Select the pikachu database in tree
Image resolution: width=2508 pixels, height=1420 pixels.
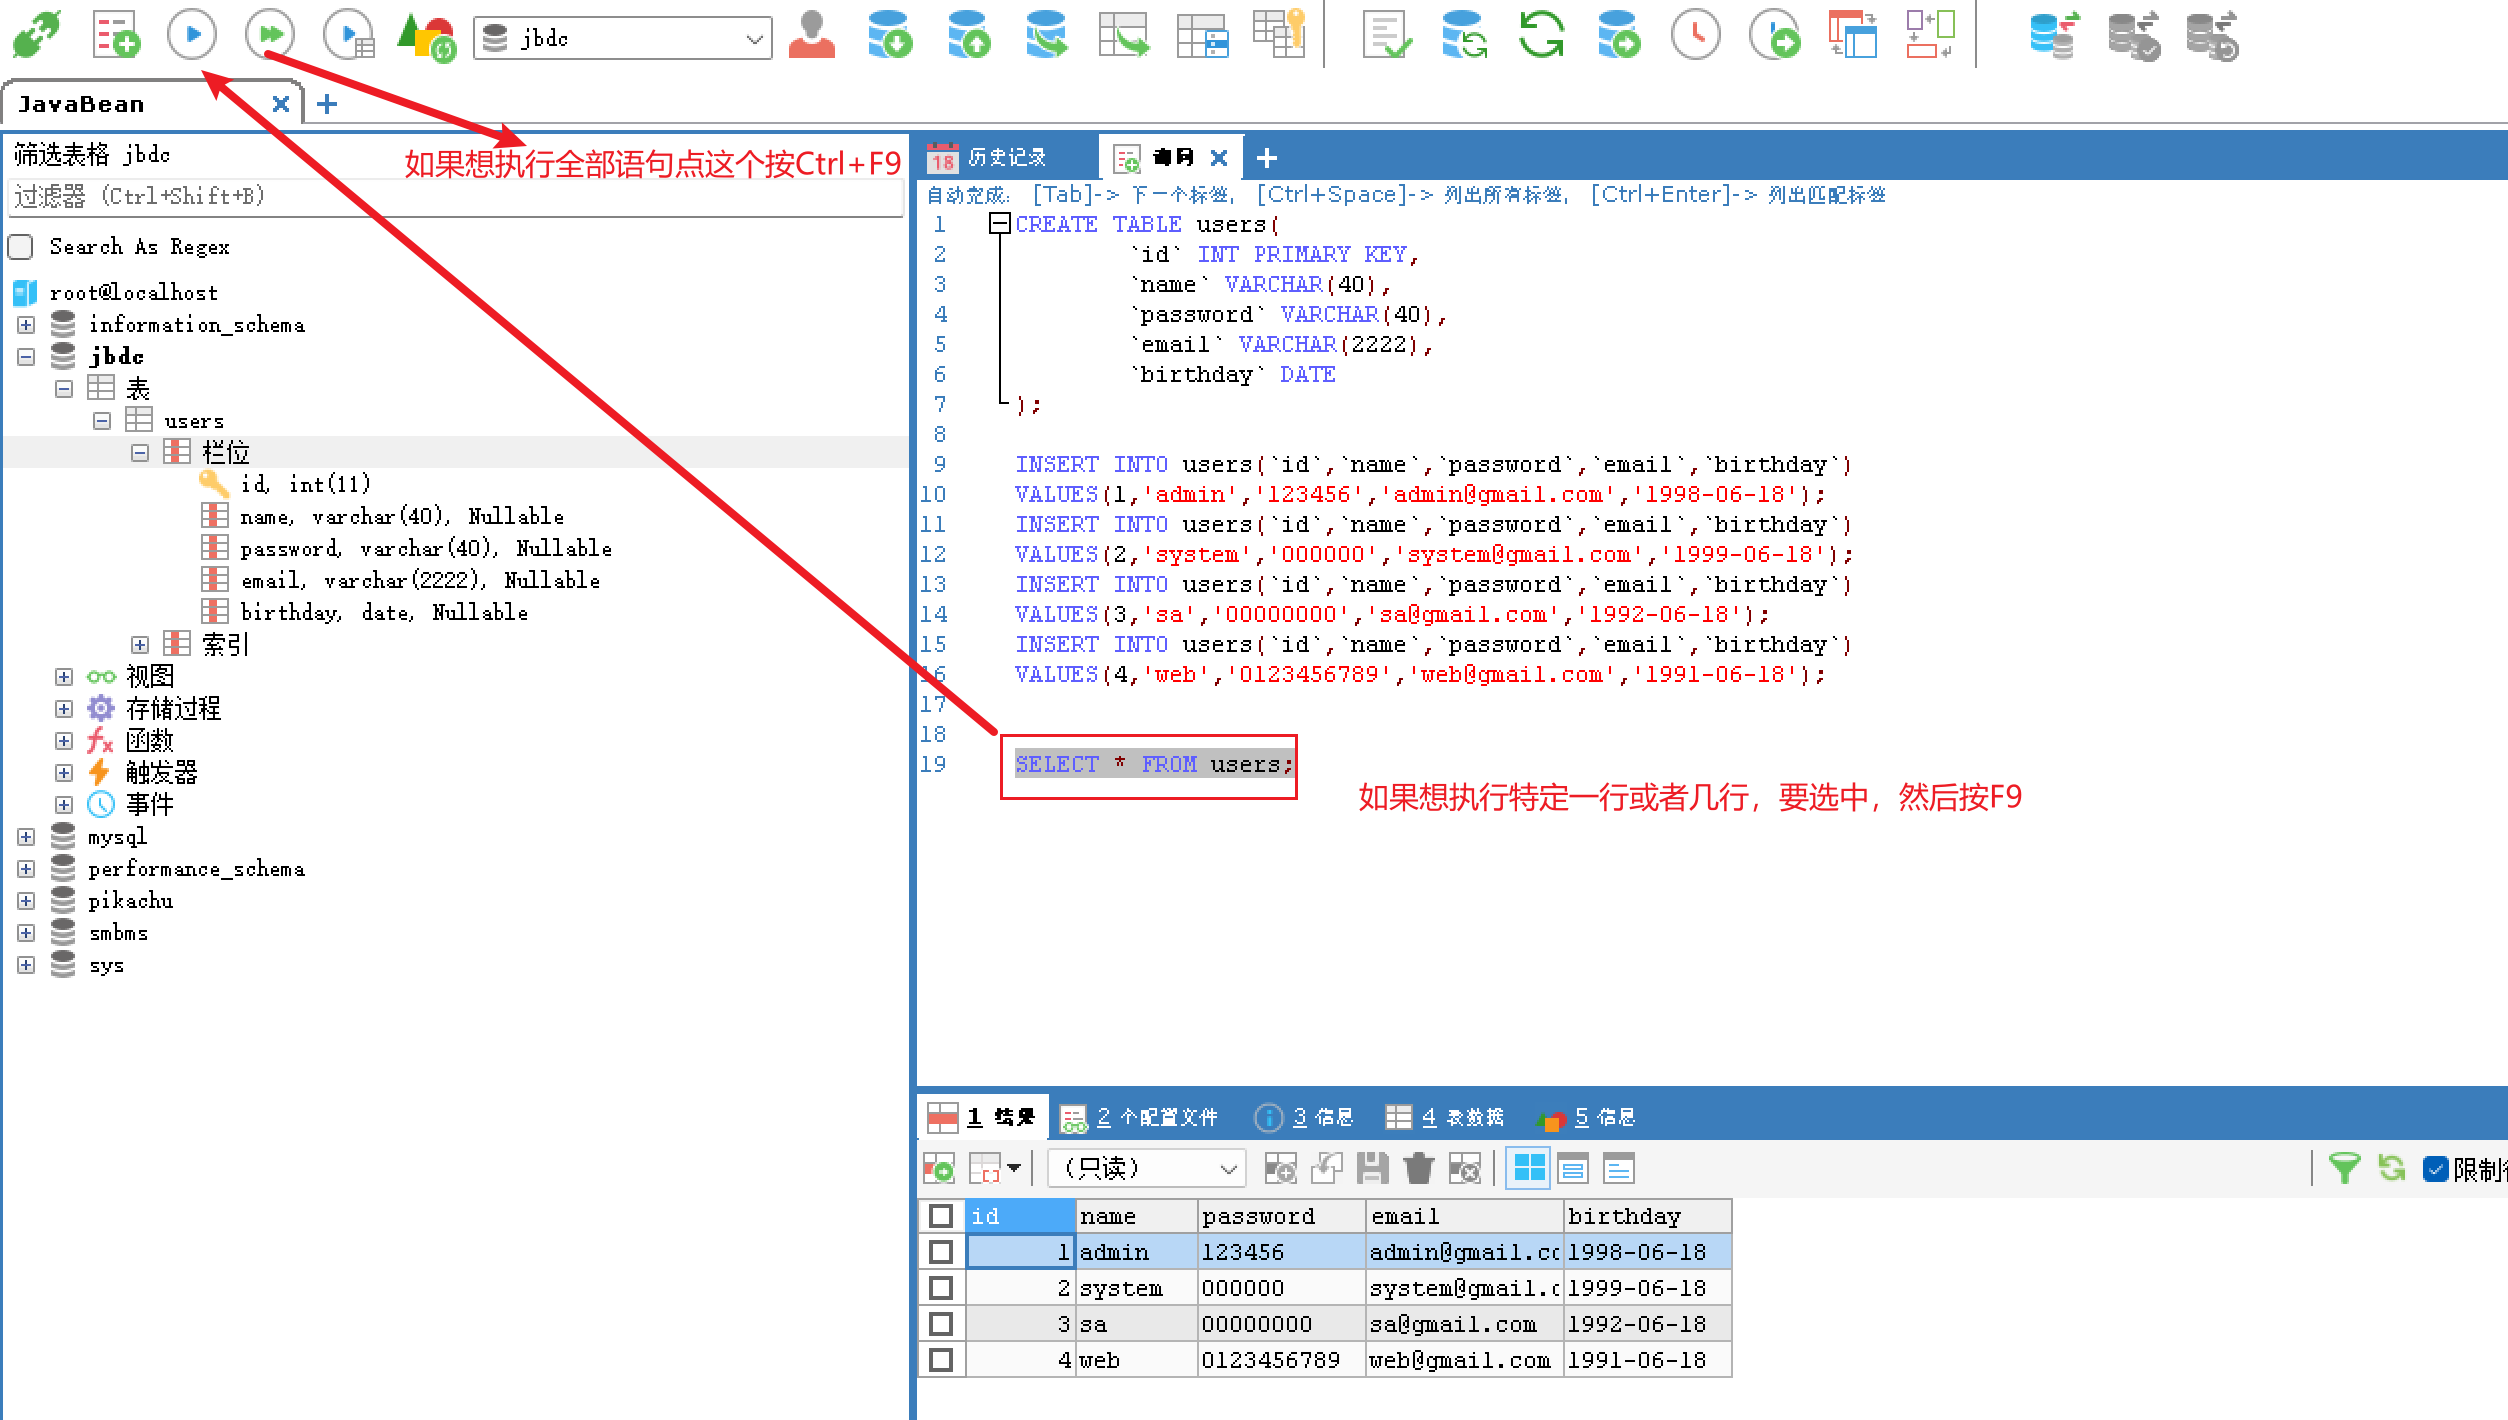(130, 901)
